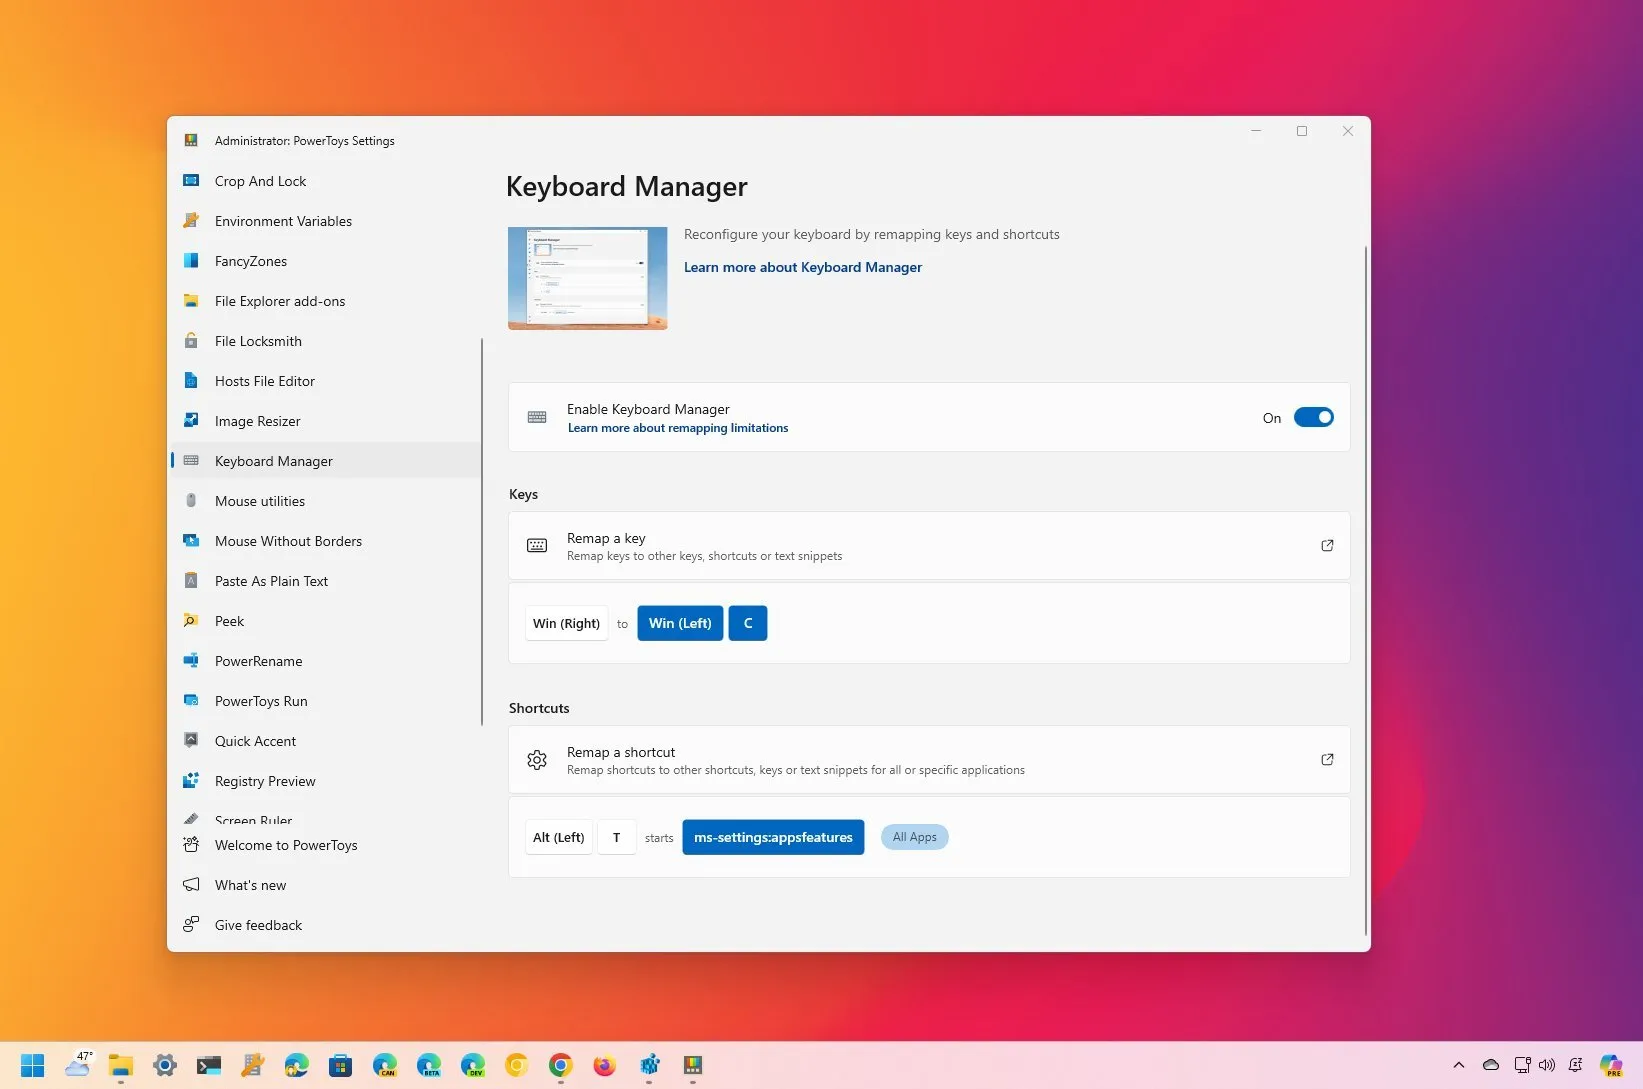This screenshot has width=1643, height=1089.
Task: Go to Crop And Lock page
Action: 325,181
